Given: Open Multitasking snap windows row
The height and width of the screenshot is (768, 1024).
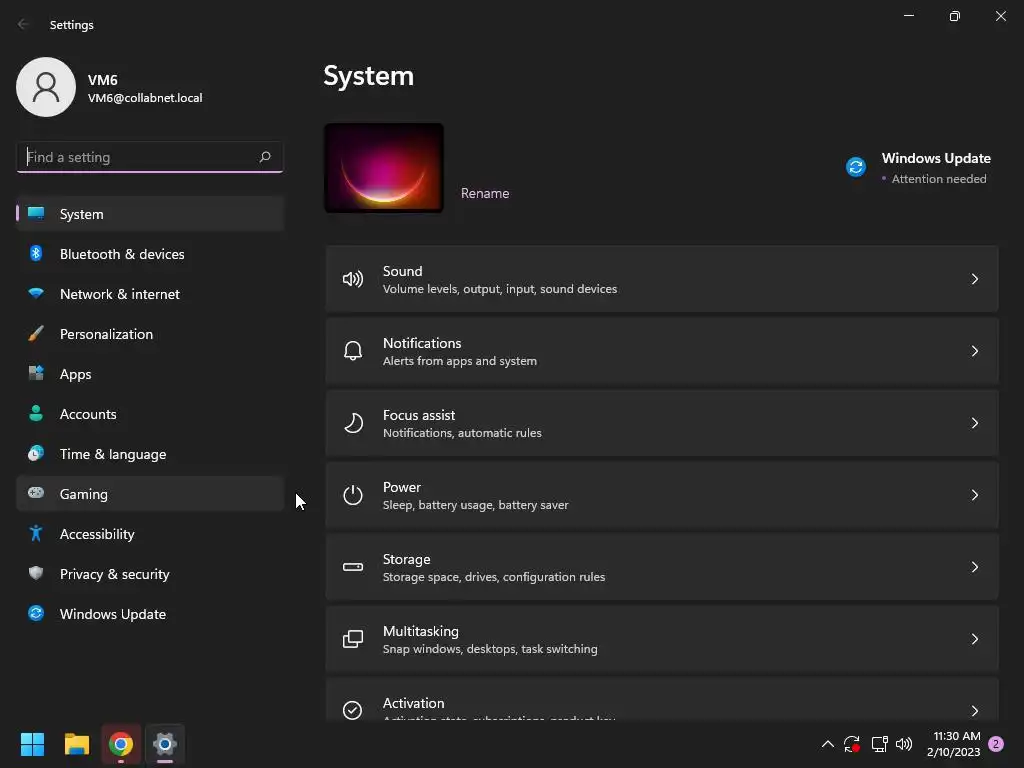Looking at the screenshot, I should coord(662,639).
